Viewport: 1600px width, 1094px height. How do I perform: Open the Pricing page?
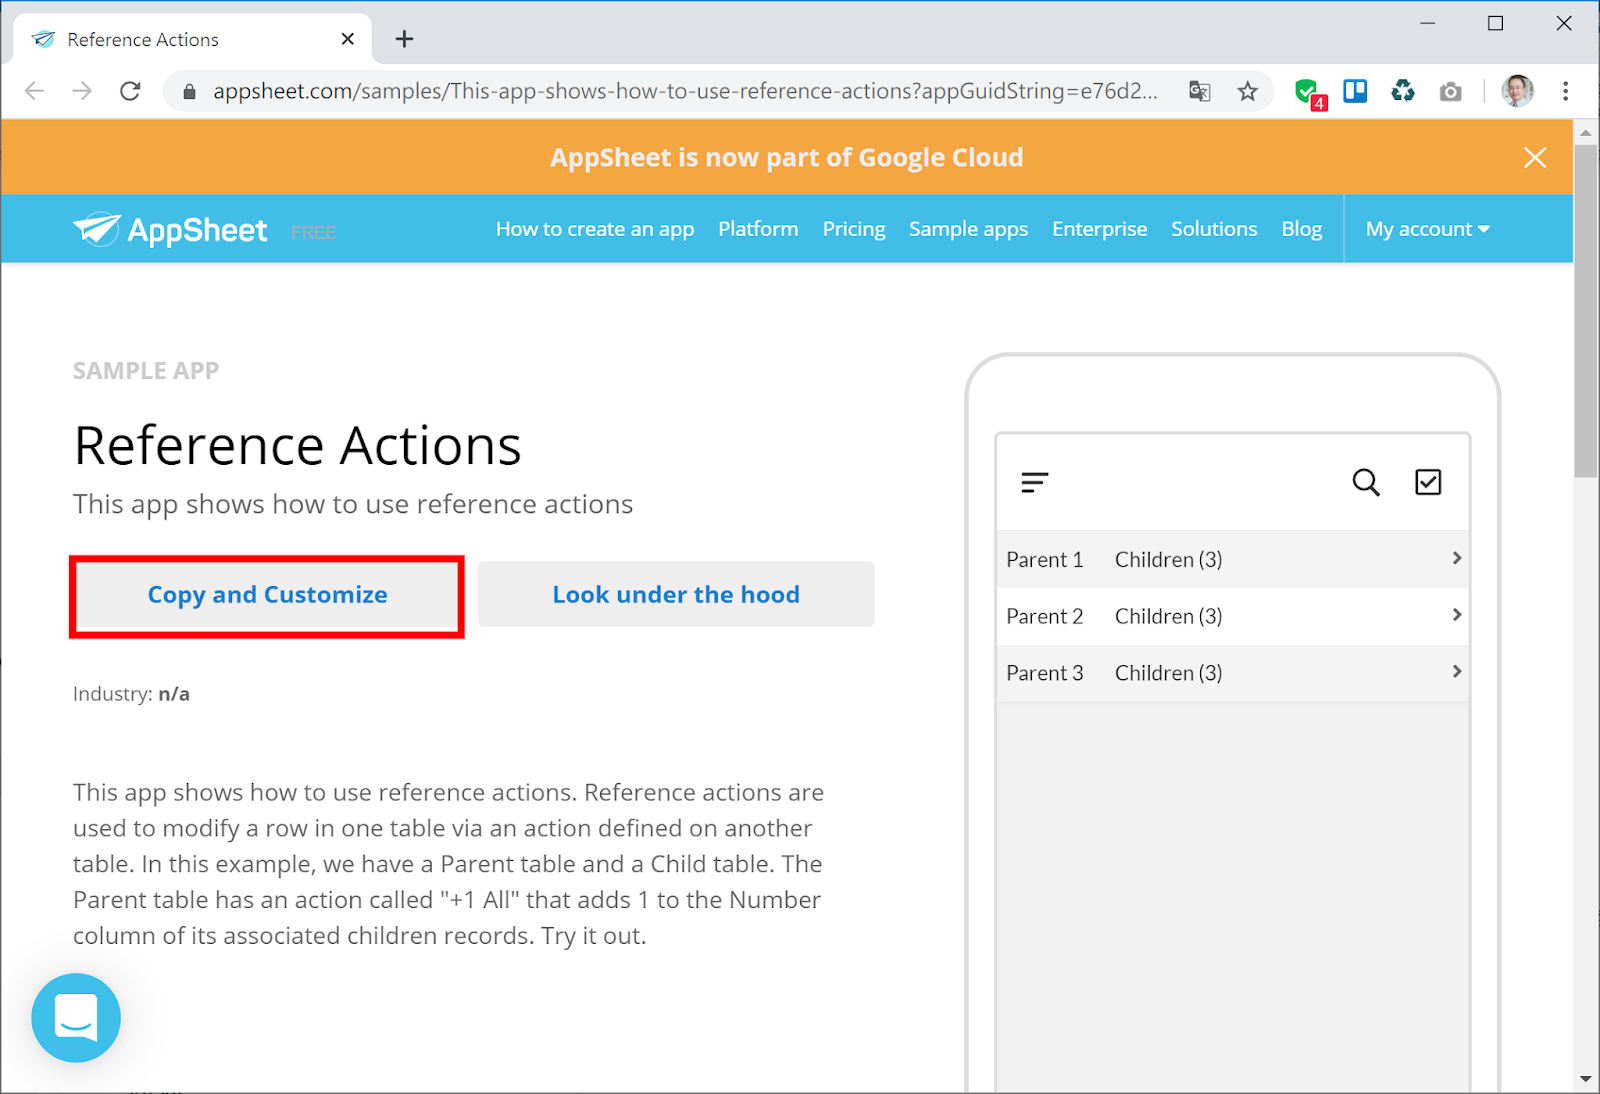854,229
